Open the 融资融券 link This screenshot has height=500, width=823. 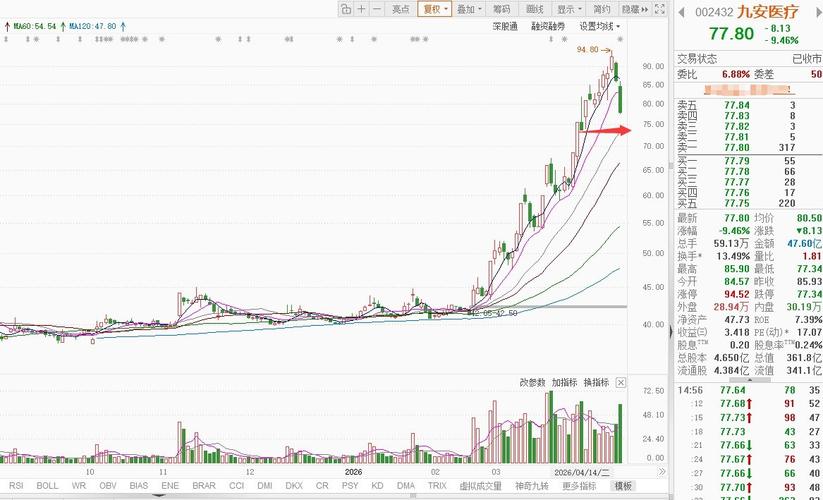point(548,26)
